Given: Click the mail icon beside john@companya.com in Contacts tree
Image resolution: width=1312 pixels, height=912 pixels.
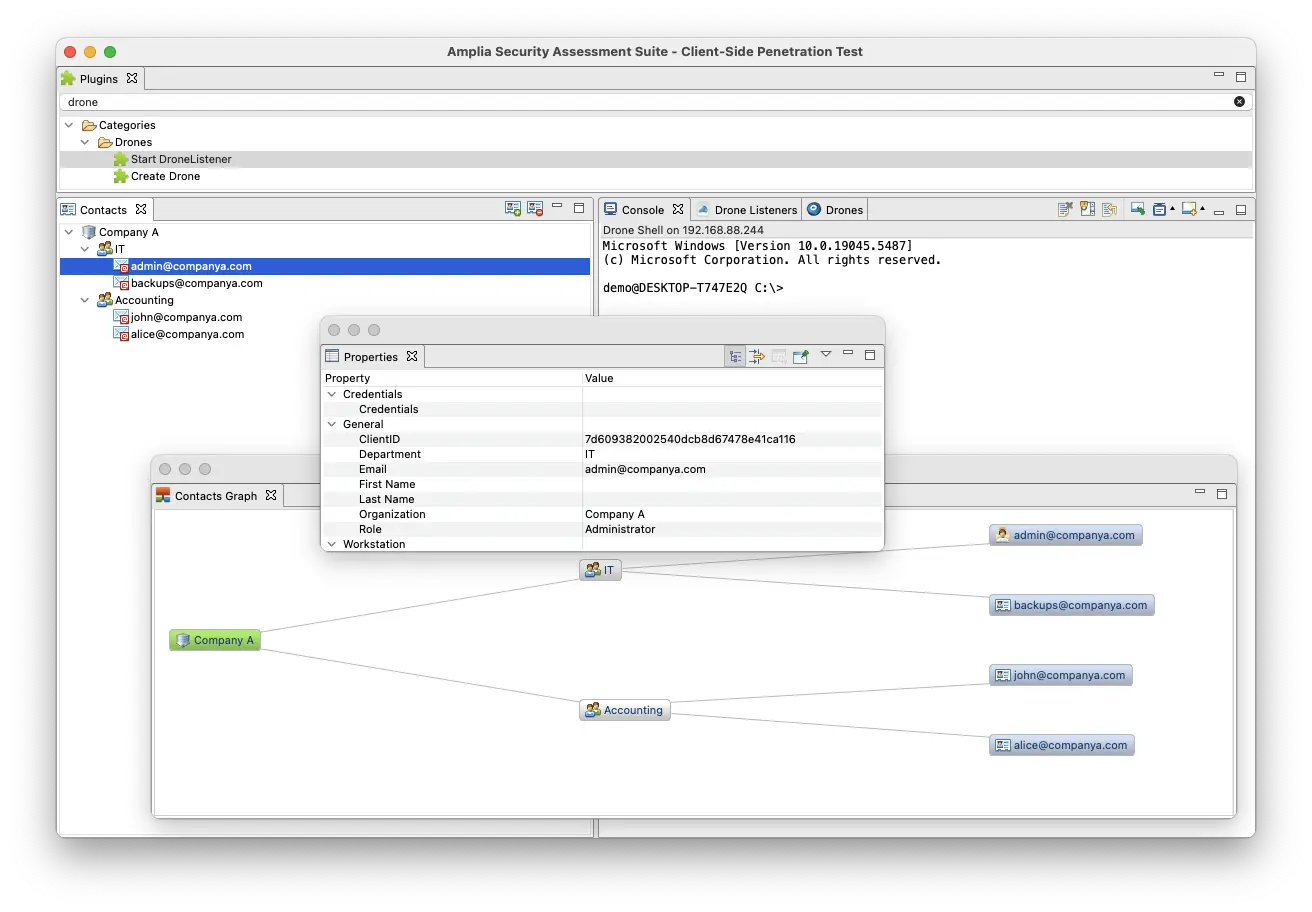Looking at the screenshot, I should coord(121,317).
